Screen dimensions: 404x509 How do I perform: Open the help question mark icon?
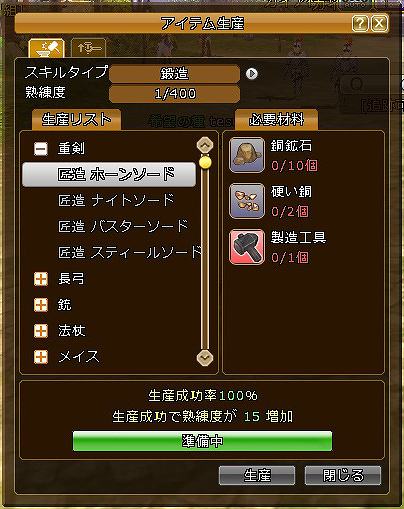[x=360, y=23]
